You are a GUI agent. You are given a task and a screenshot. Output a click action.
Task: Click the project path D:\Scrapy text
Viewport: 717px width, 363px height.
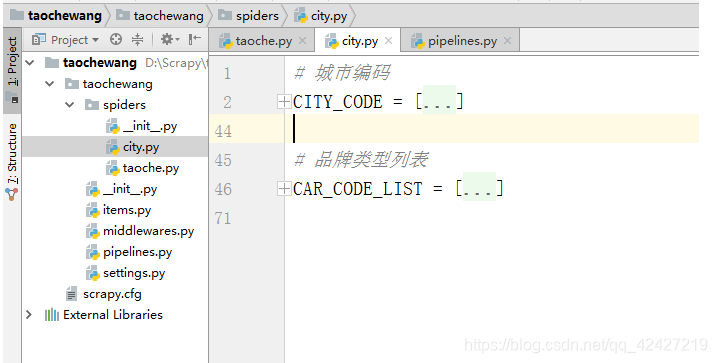pos(176,63)
